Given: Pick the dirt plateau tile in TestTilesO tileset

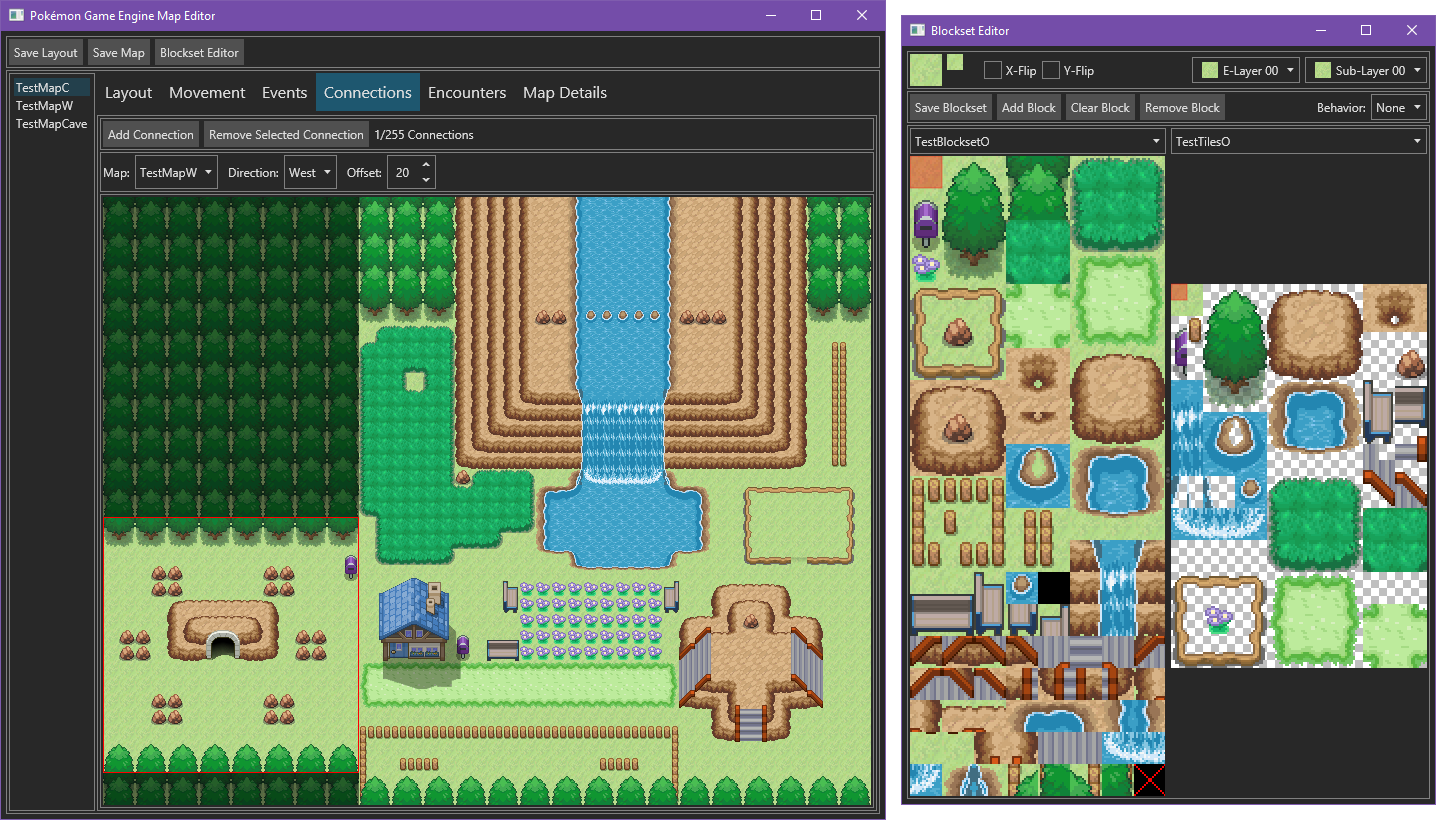Looking at the screenshot, I should click(x=1315, y=332).
